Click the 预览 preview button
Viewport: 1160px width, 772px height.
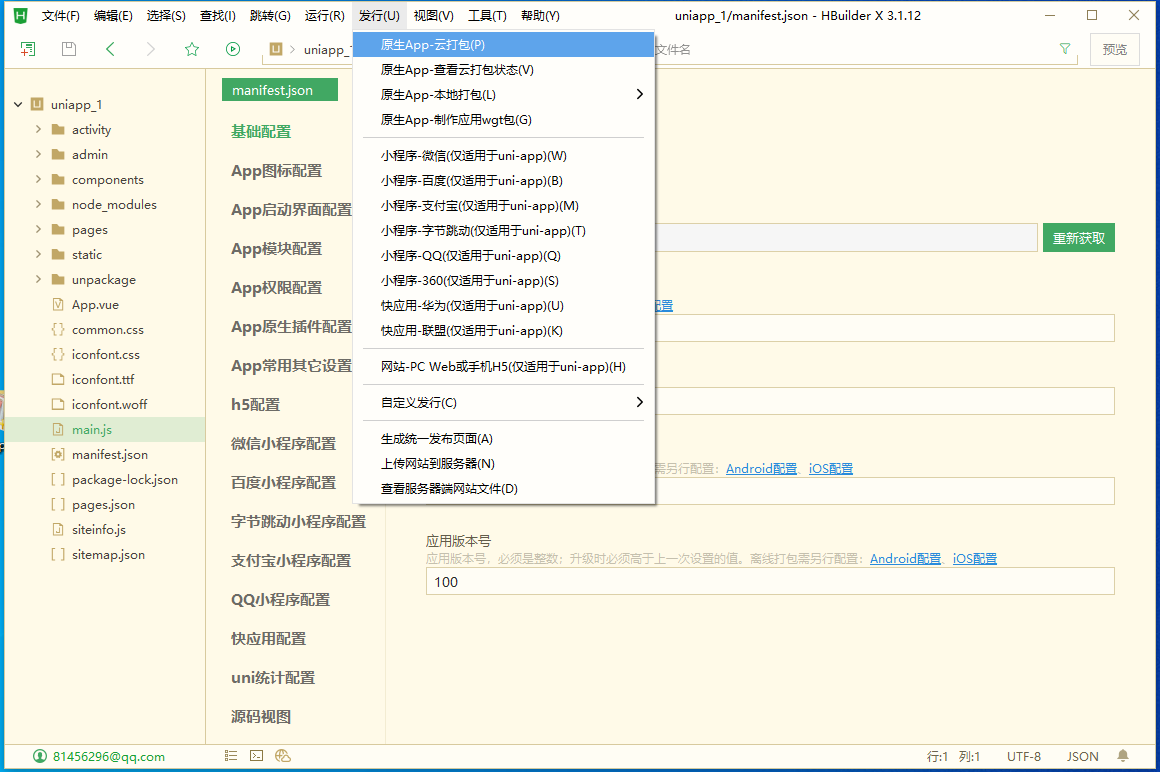point(1114,49)
